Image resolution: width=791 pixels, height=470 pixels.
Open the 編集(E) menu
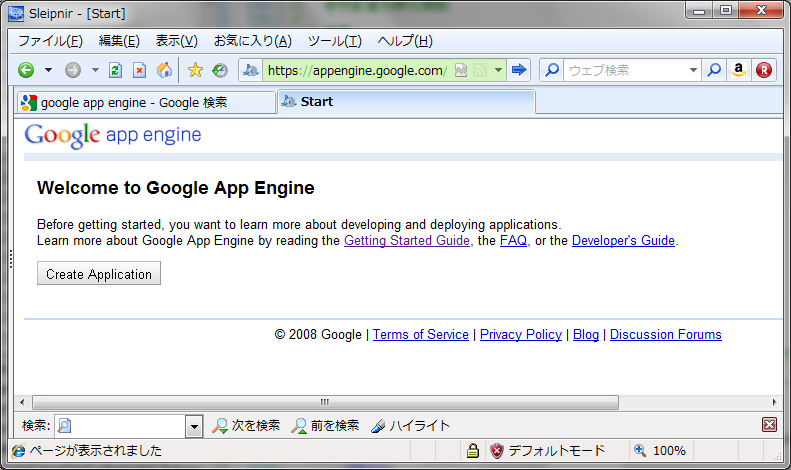point(120,41)
